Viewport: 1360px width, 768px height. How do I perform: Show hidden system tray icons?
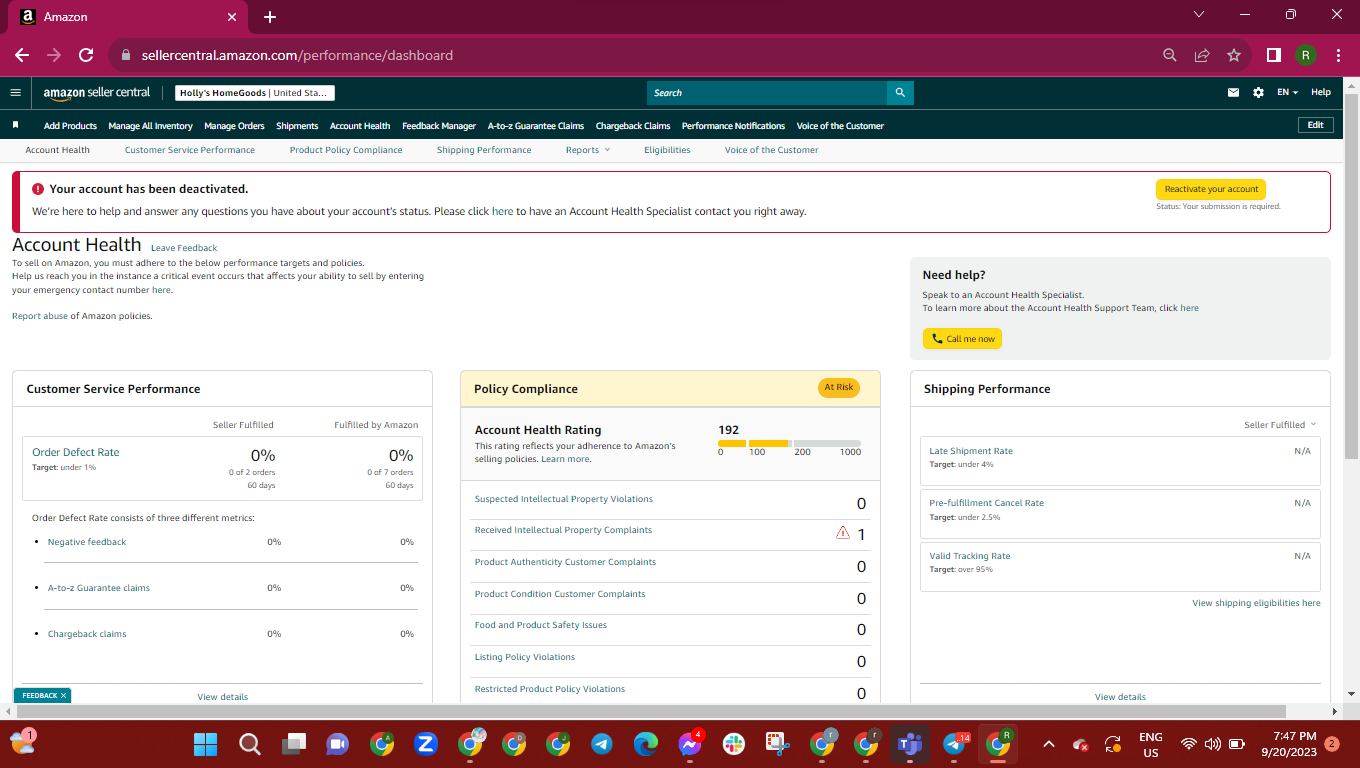(1049, 744)
